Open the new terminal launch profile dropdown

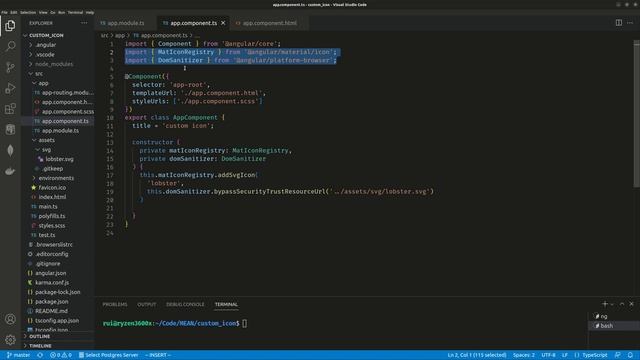click(612, 304)
